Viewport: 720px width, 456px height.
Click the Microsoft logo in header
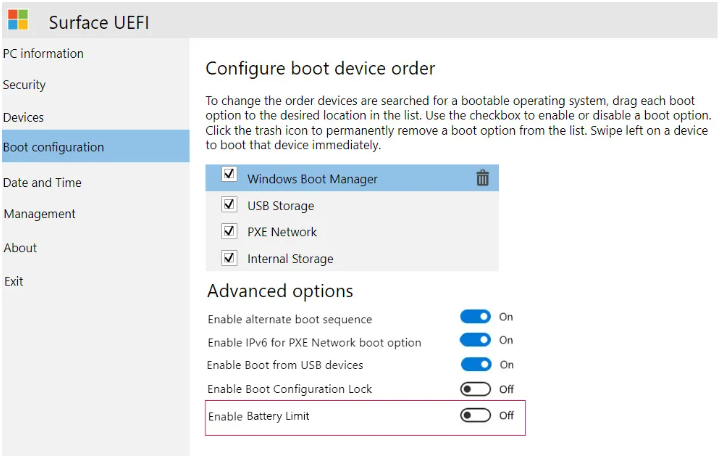click(18, 20)
